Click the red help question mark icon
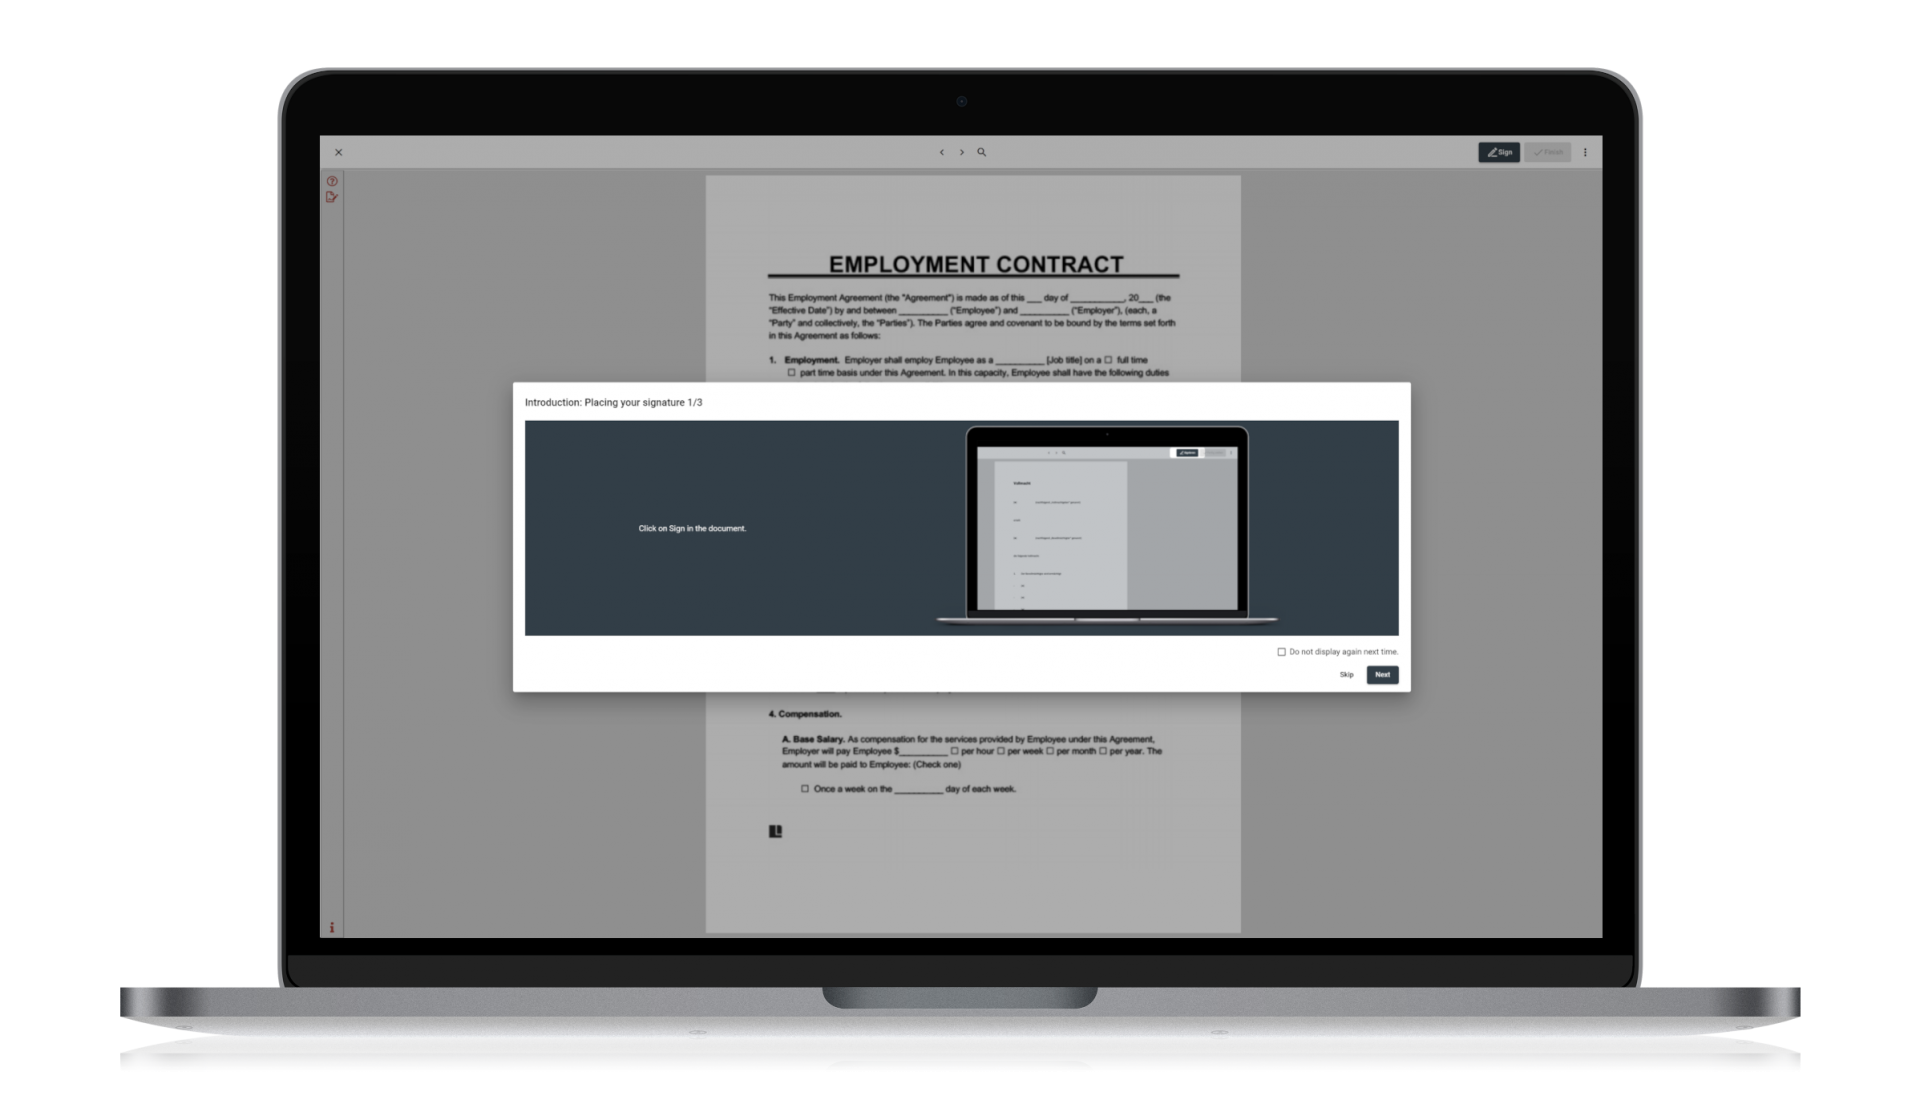The image size is (1920, 1104). [x=332, y=181]
